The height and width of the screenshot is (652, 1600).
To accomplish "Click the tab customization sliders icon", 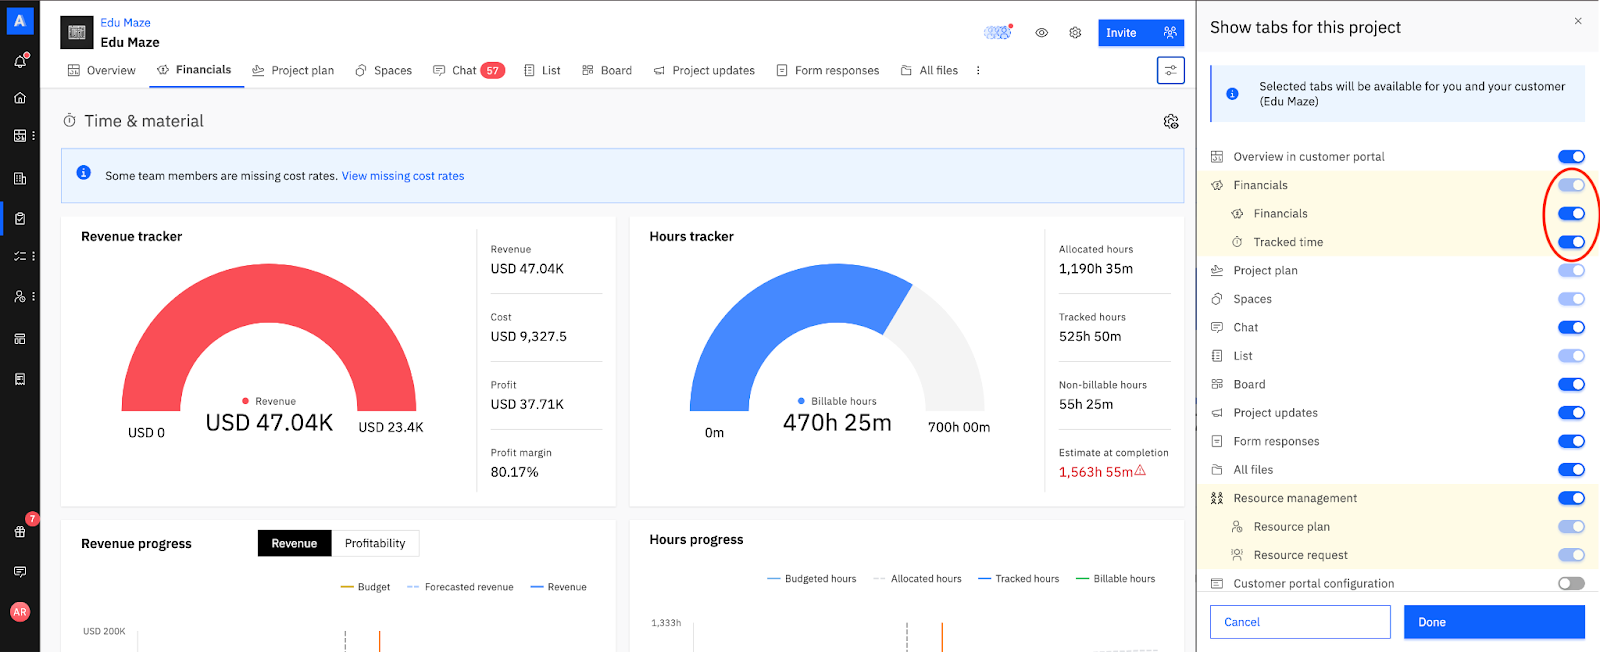I will tap(1170, 70).
